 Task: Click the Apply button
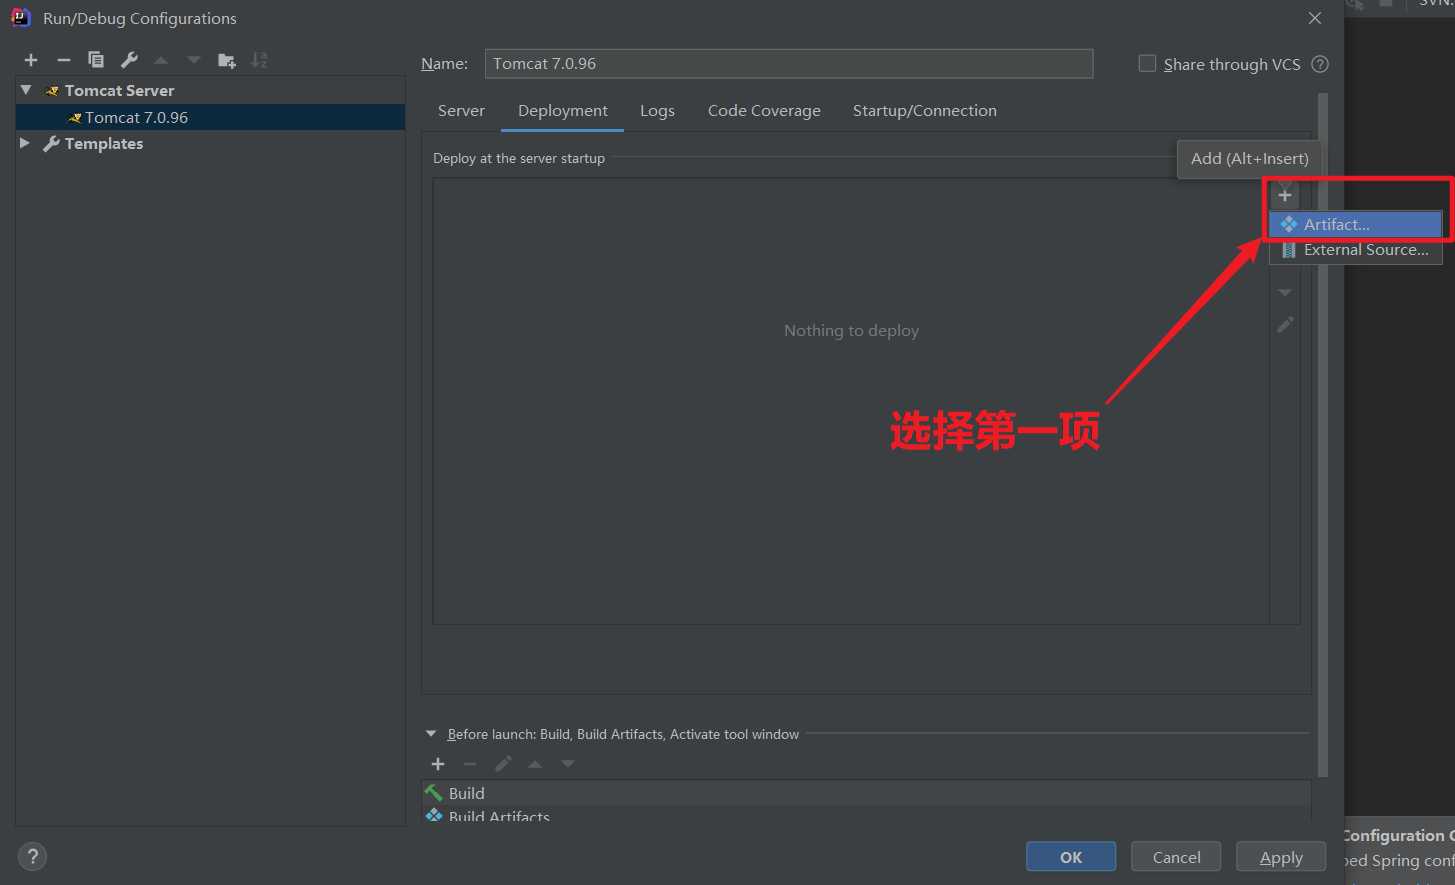(x=1281, y=857)
